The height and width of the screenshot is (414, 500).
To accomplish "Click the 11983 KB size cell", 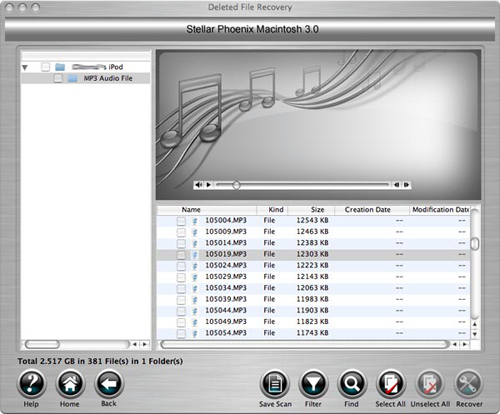I will coord(312,299).
